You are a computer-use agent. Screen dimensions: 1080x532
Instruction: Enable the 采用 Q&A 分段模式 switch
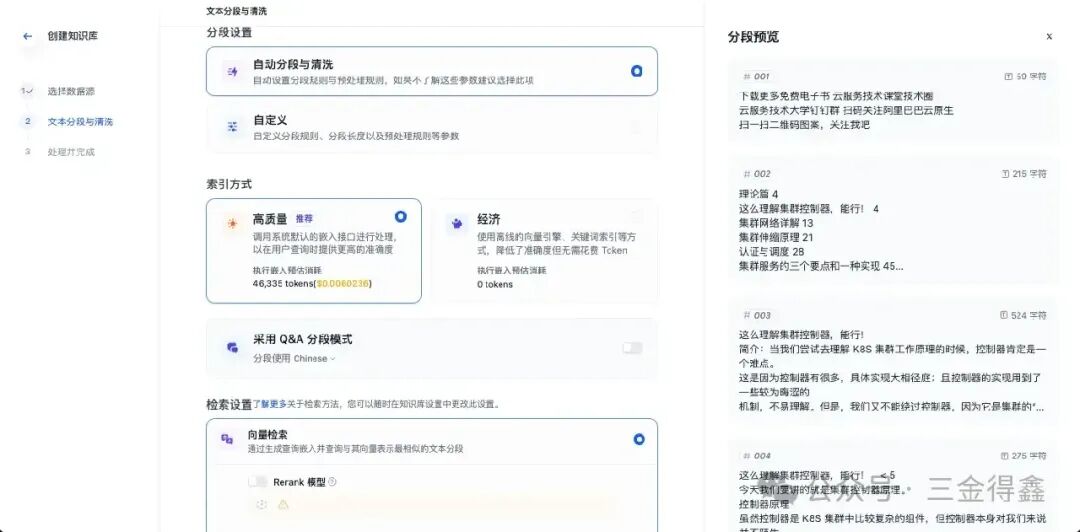[632, 348]
